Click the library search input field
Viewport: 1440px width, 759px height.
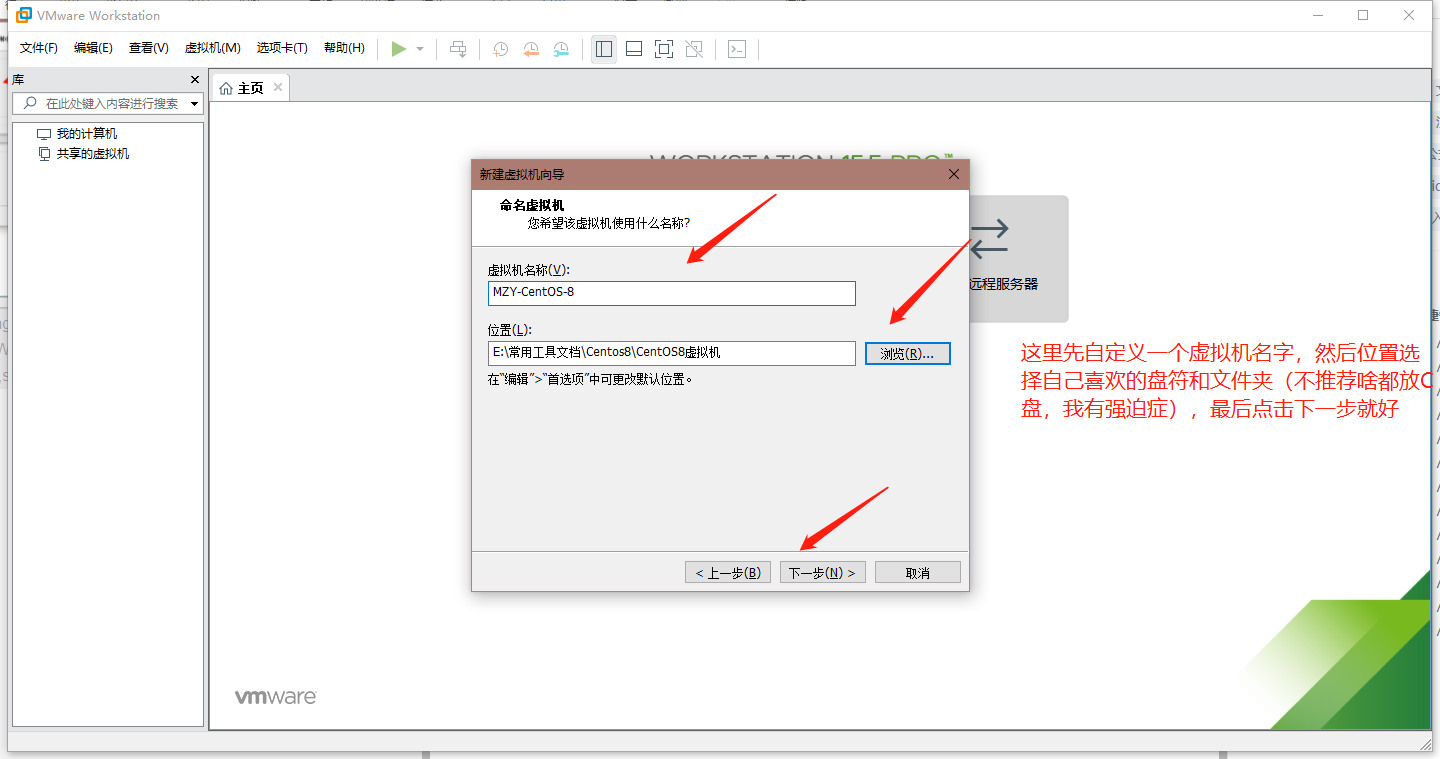107,103
